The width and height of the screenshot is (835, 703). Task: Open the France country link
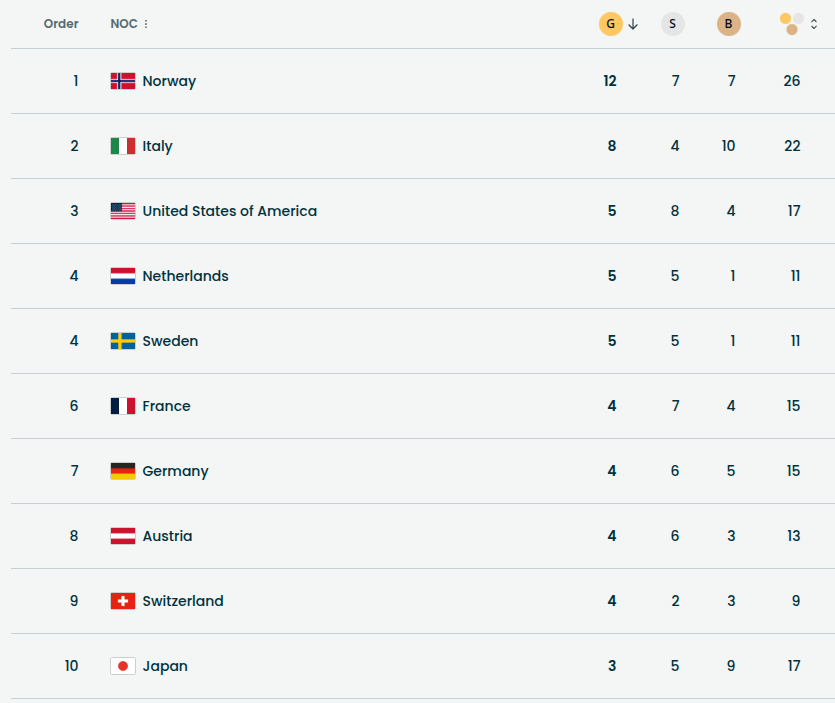coord(166,406)
